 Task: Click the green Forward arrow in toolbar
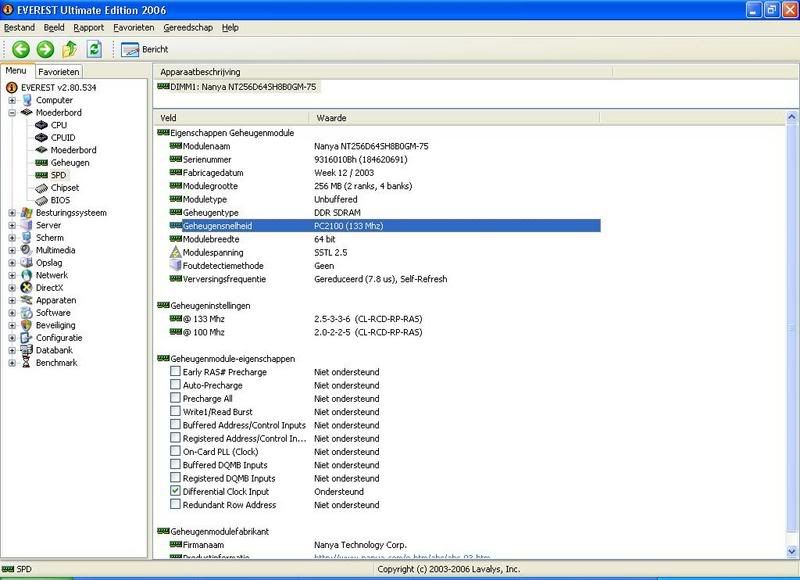(x=44, y=49)
